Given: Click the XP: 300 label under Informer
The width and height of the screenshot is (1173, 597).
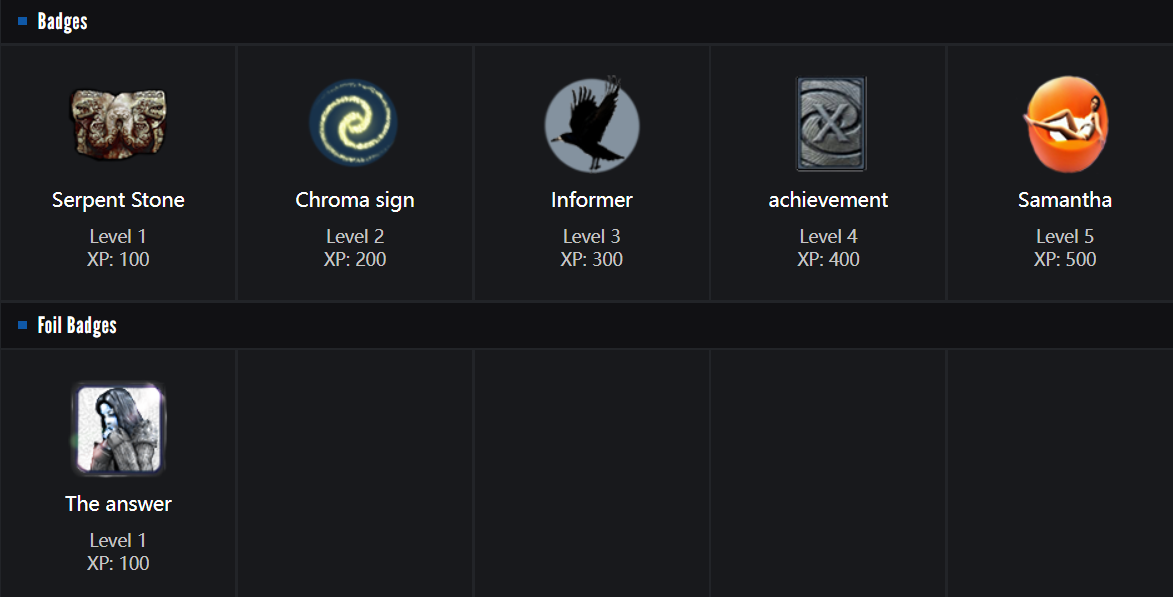Looking at the screenshot, I should coord(592,260).
